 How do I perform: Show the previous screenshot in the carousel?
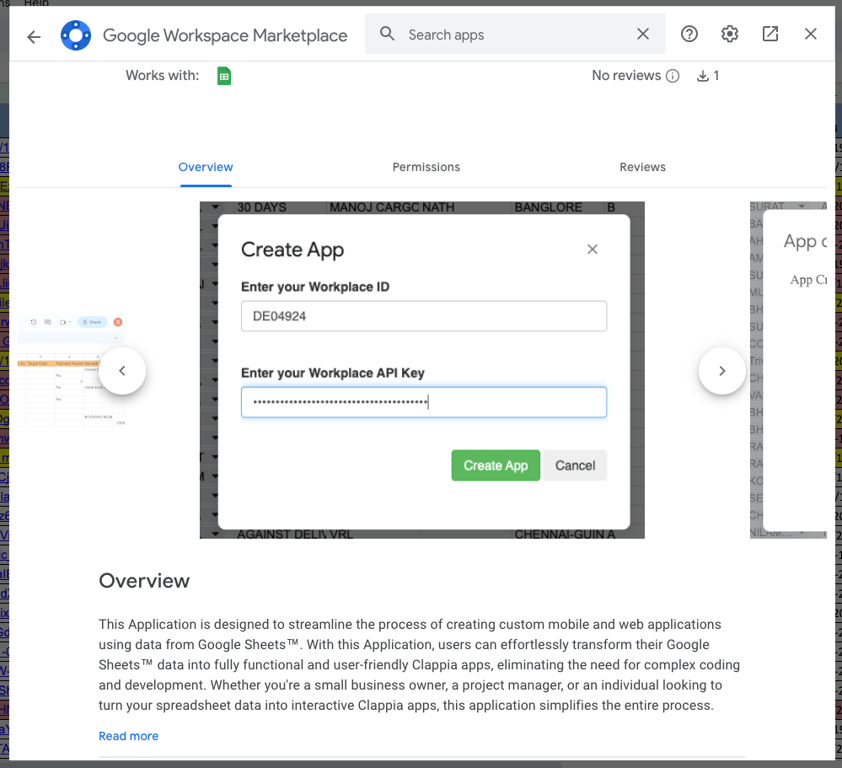122,371
